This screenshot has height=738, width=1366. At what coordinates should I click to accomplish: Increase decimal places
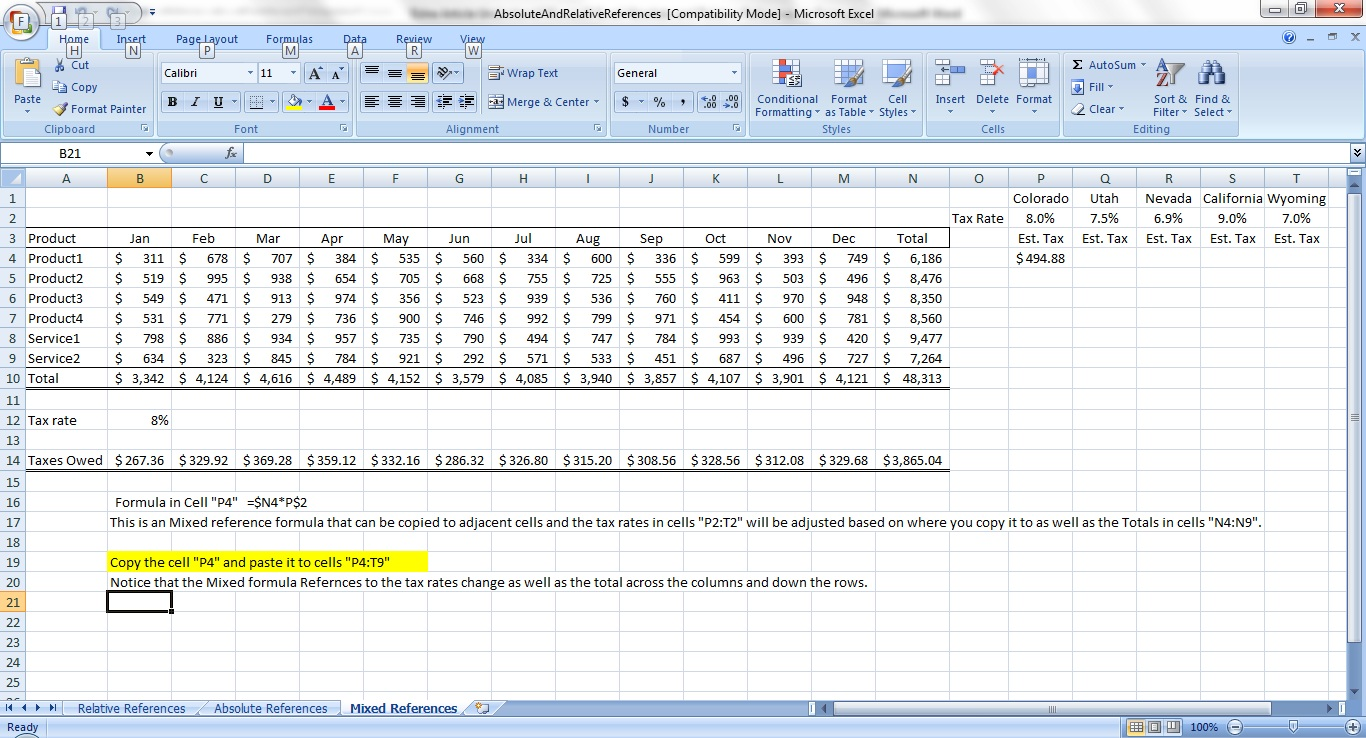pyautogui.click(x=709, y=102)
